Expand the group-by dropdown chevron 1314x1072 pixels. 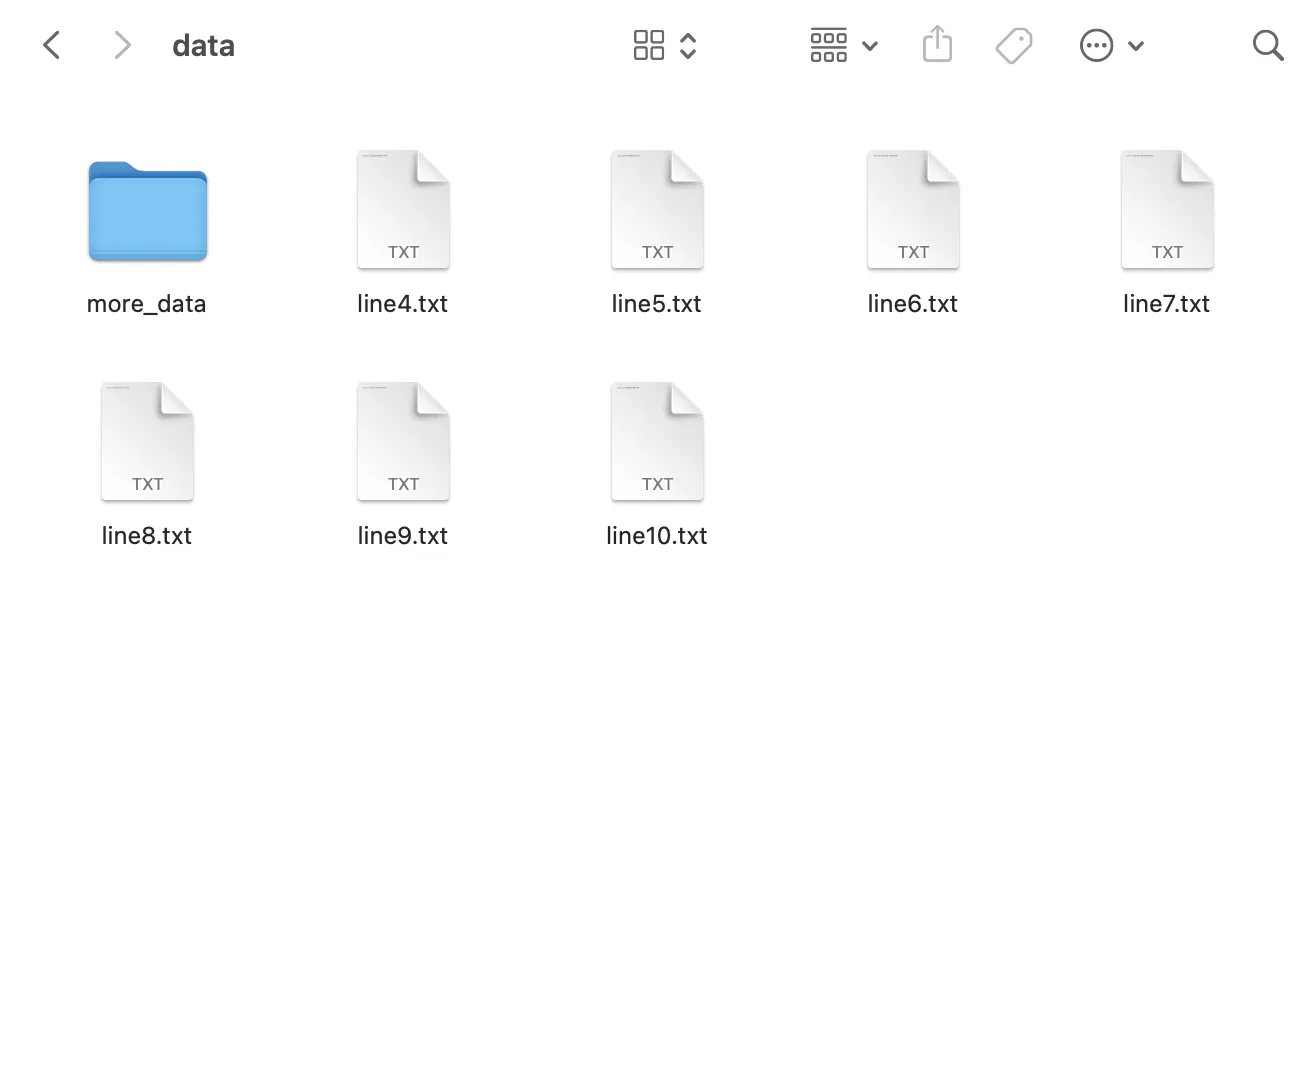(870, 46)
